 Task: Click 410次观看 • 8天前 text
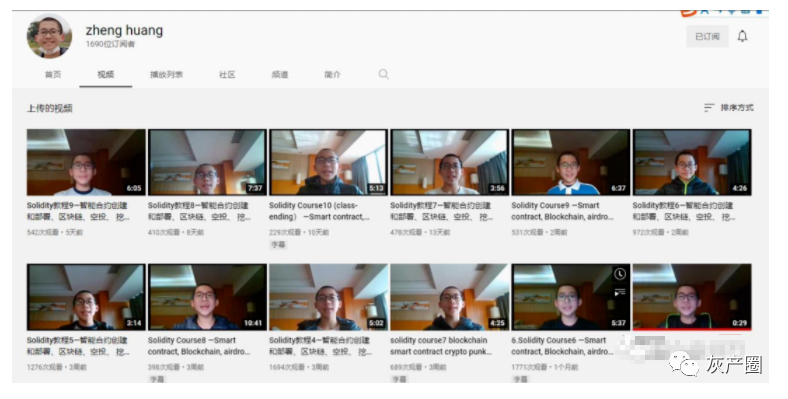tap(176, 233)
